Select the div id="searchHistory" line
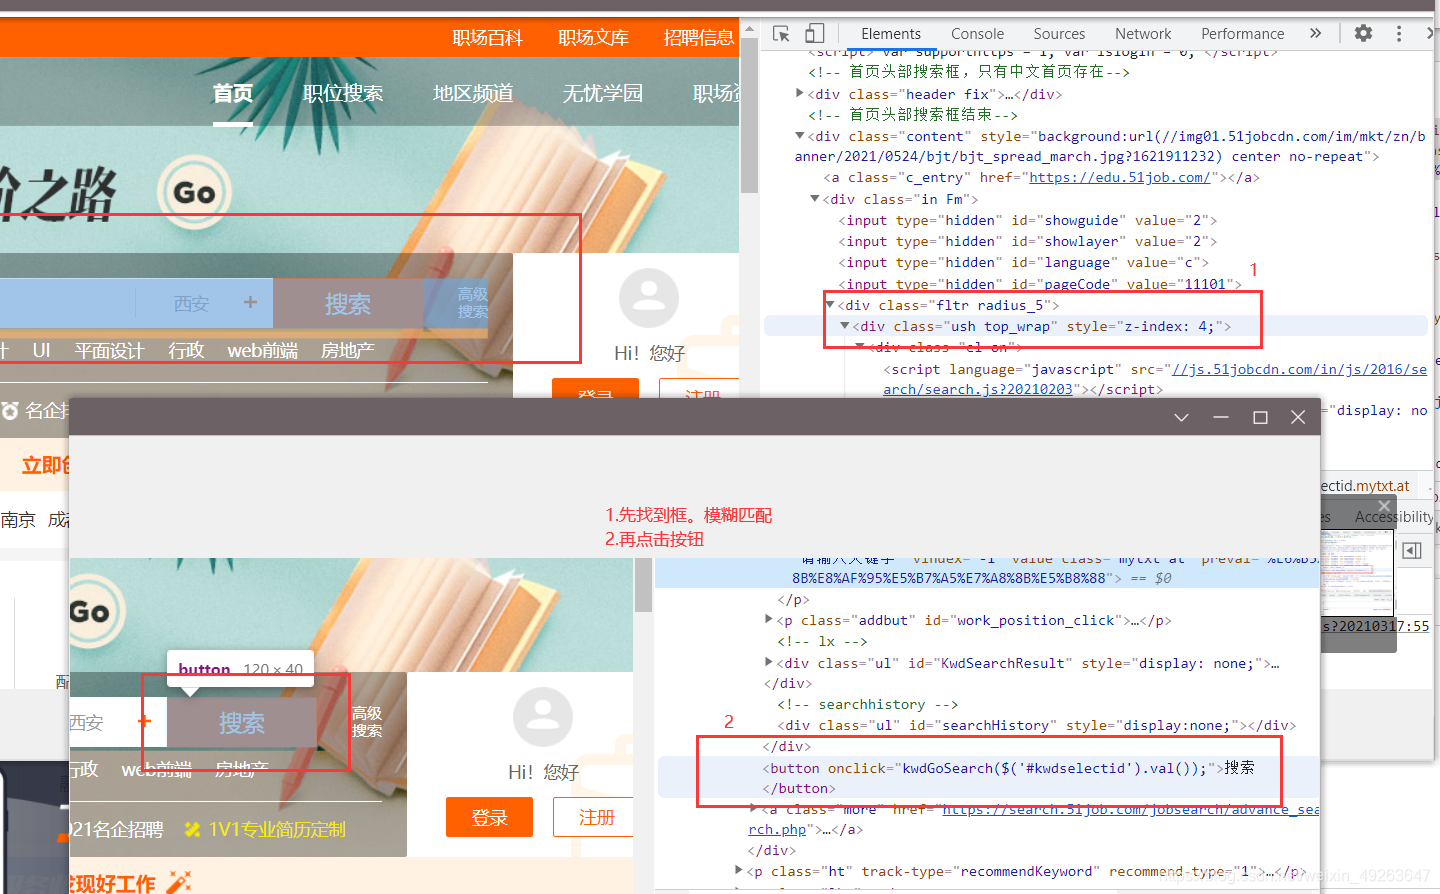Viewport: 1440px width, 894px height. pos(1038,726)
